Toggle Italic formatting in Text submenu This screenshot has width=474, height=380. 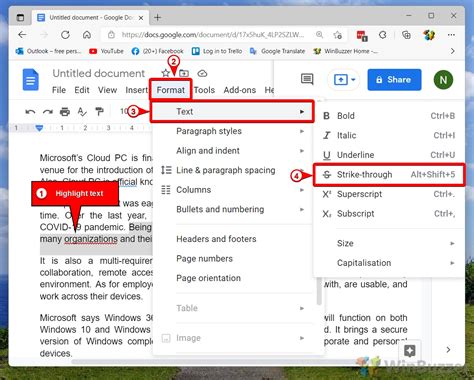[x=389, y=135]
